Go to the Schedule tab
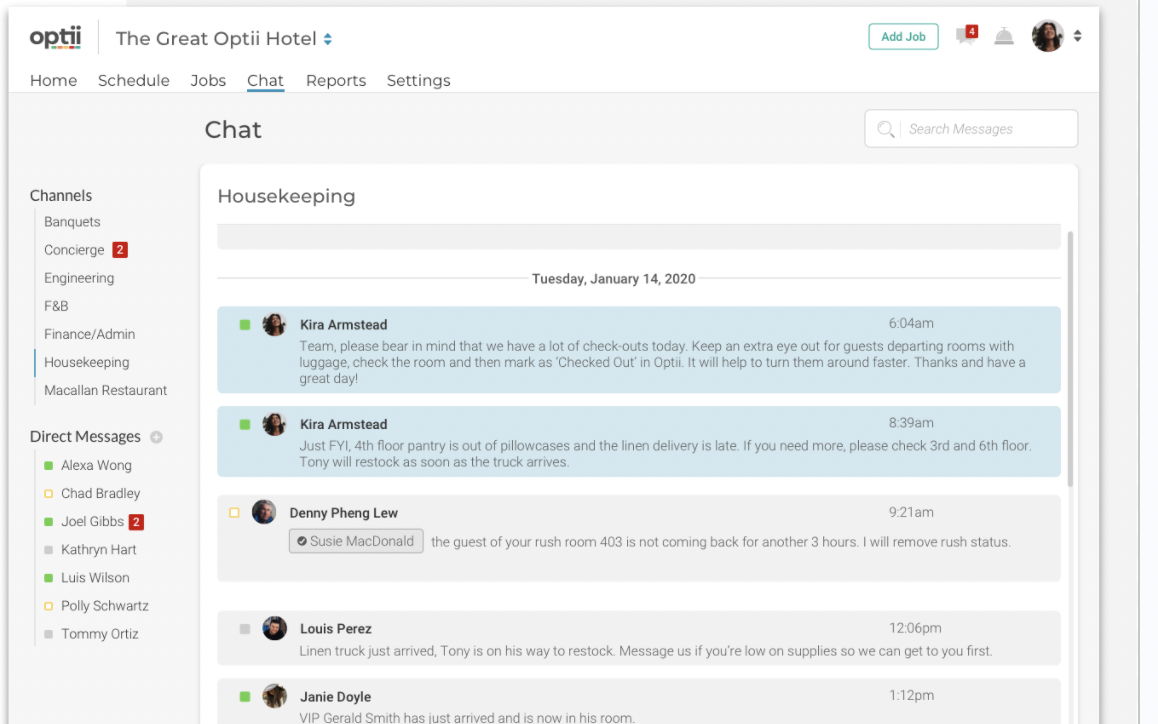1158x724 pixels. coord(134,81)
